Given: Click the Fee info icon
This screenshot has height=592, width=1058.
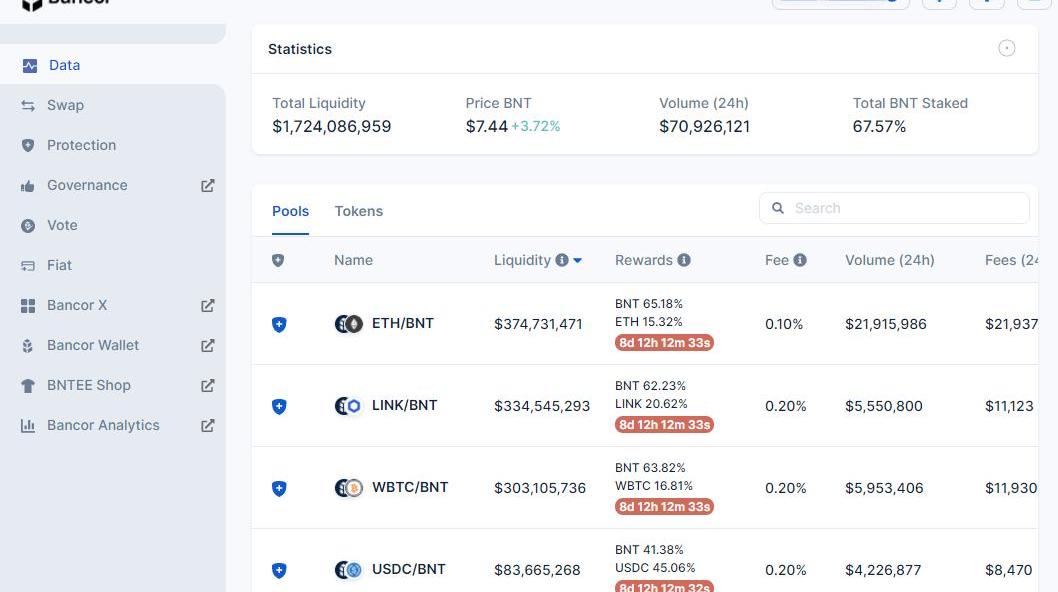Looking at the screenshot, I should point(800,260).
